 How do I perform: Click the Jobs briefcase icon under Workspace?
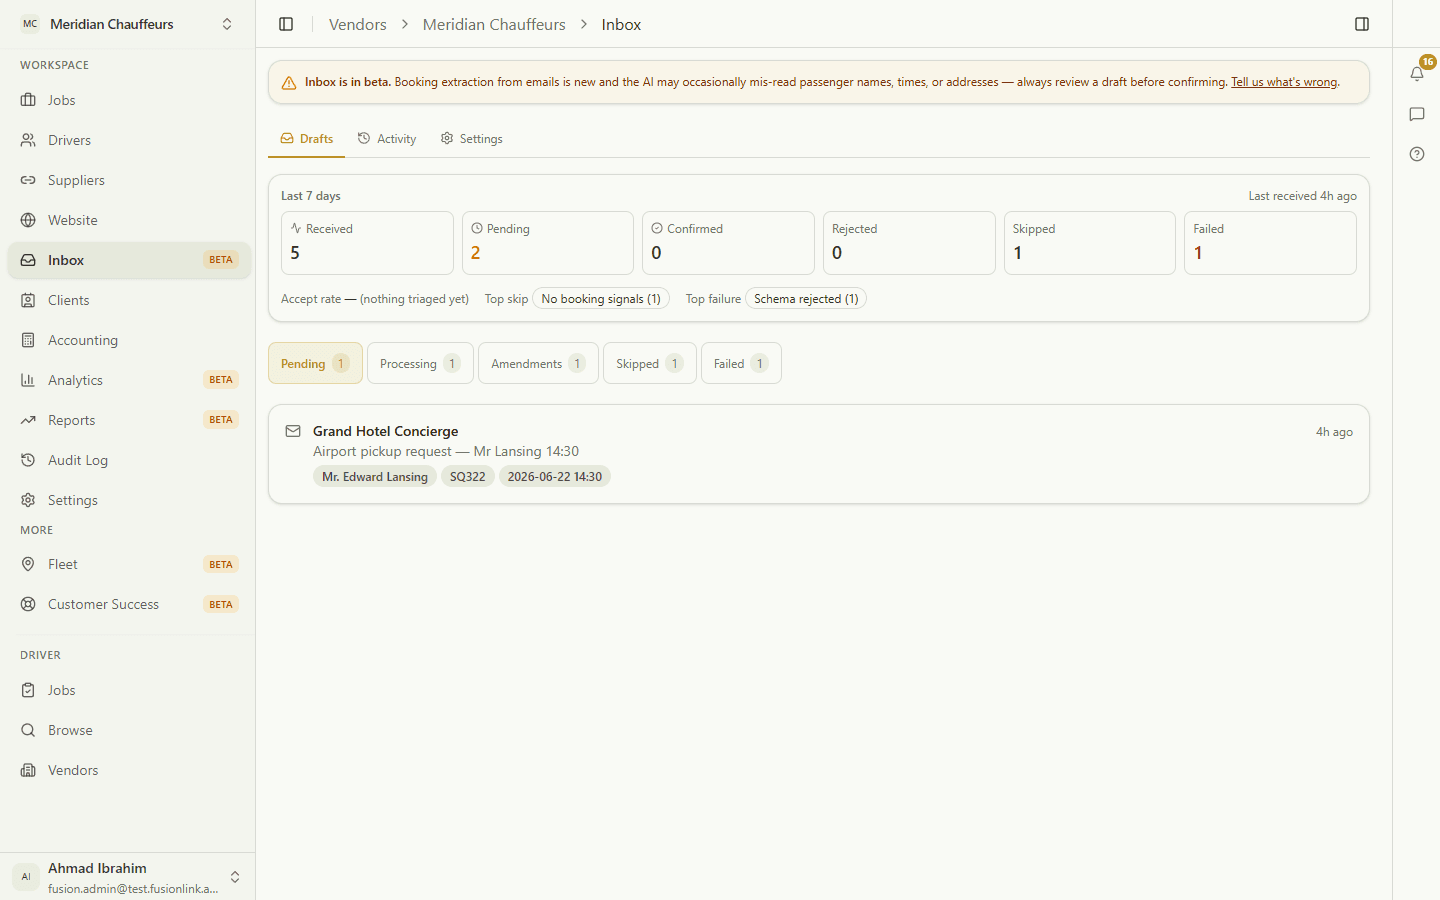click(28, 100)
